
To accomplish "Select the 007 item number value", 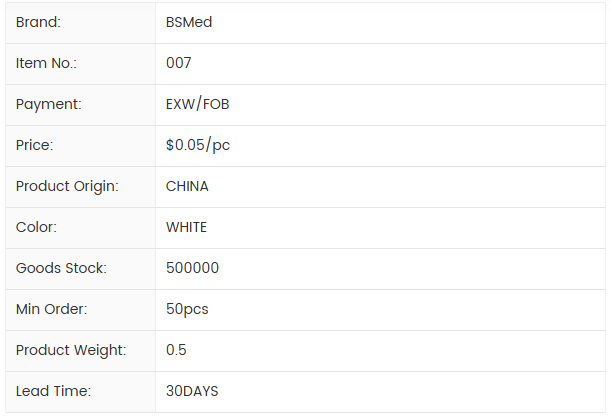I will (x=179, y=63).
